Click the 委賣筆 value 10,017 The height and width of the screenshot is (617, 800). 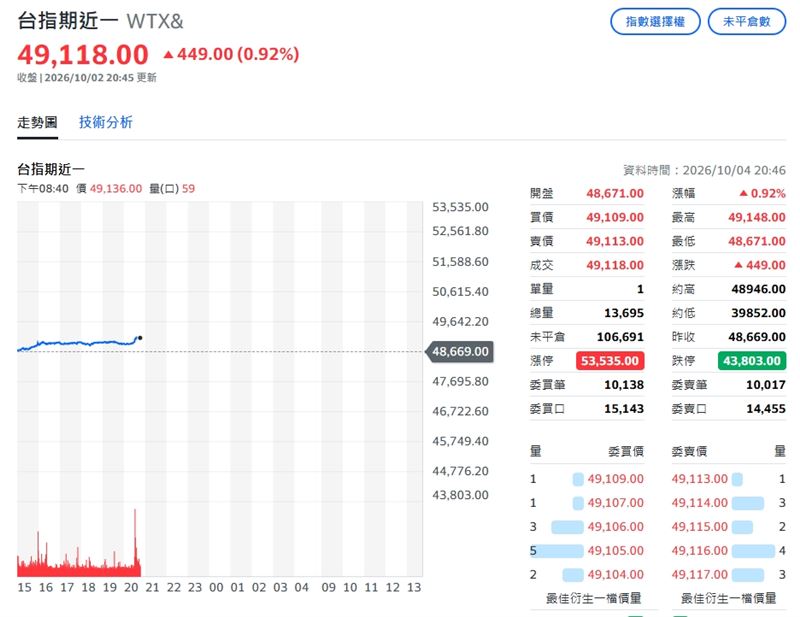click(x=766, y=385)
